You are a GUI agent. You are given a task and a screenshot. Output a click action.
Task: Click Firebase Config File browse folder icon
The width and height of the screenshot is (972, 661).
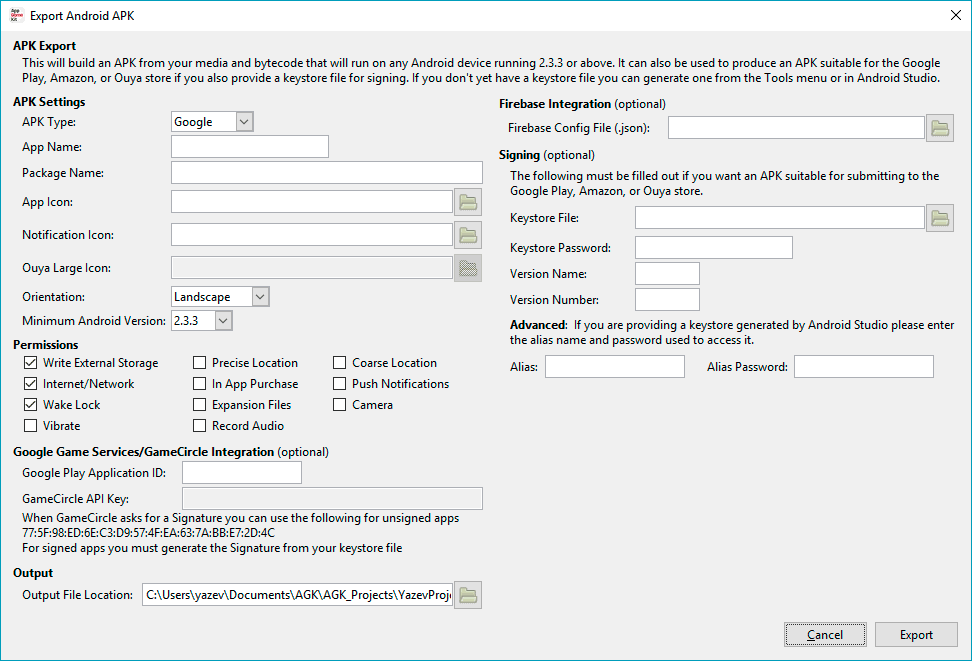(x=939, y=128)
